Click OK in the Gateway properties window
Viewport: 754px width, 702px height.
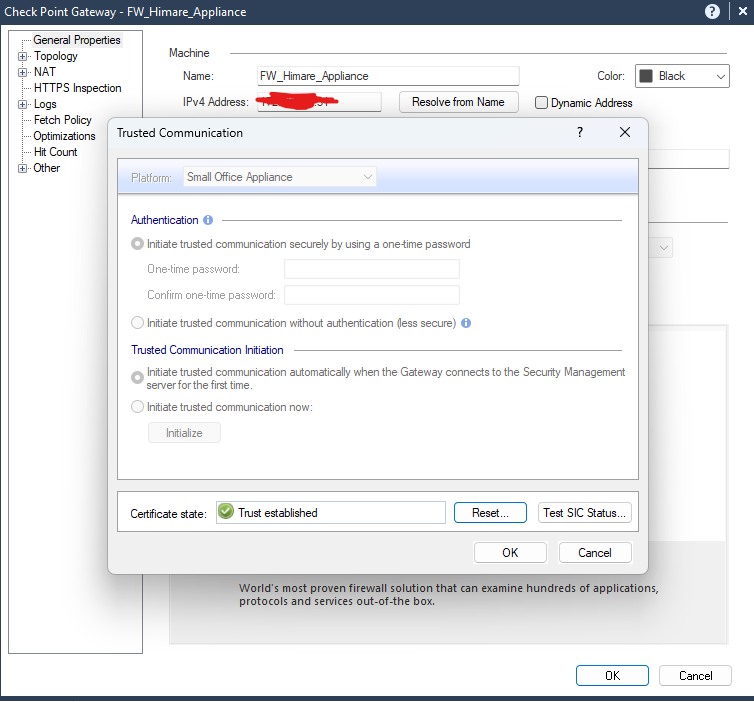pyautogui.click(x=612, y=676)
